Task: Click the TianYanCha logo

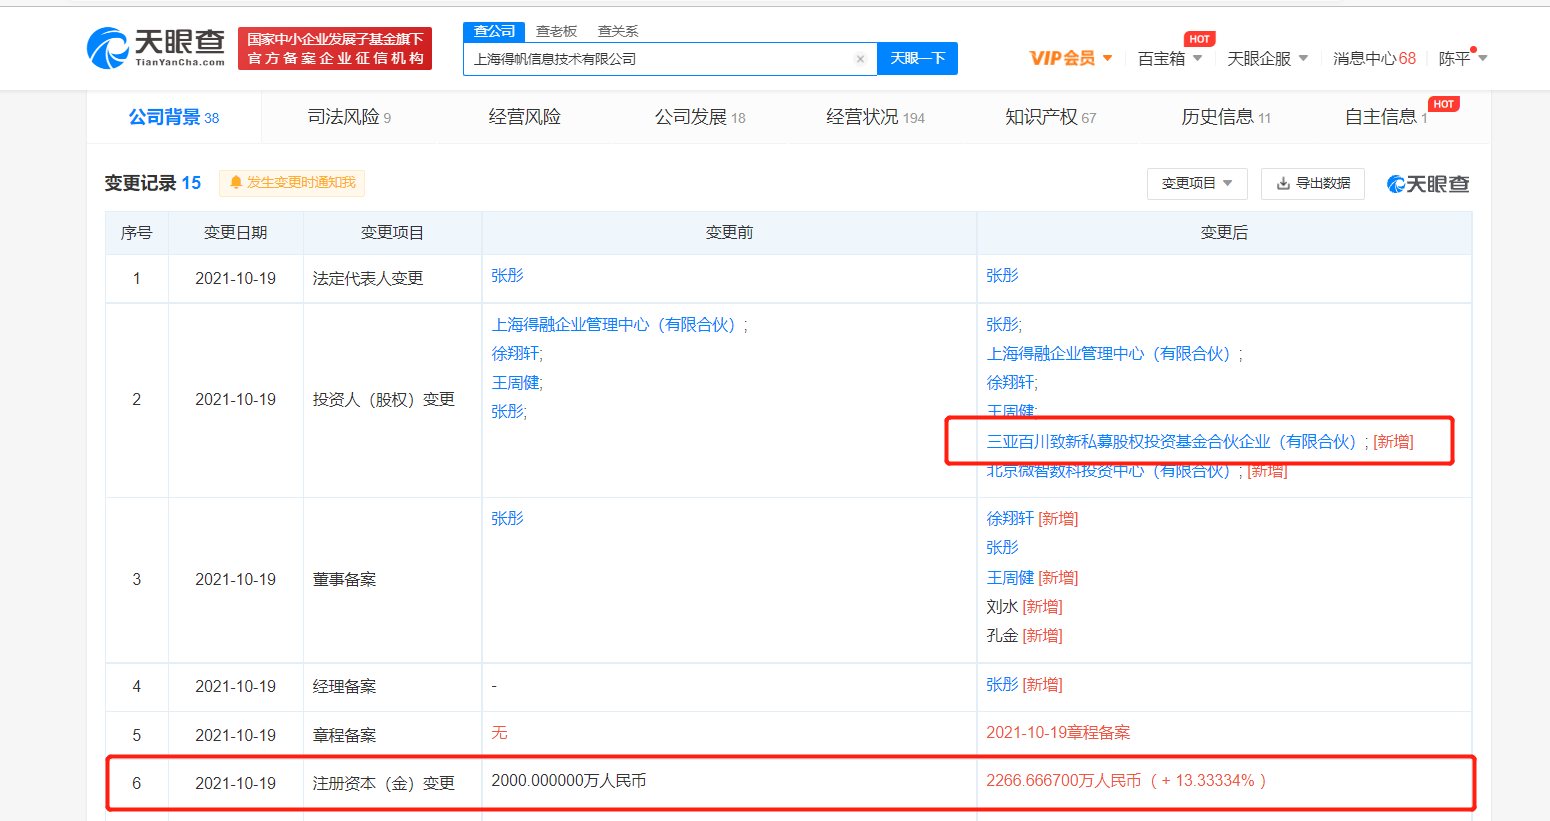Action: click(x=156, y=48)
